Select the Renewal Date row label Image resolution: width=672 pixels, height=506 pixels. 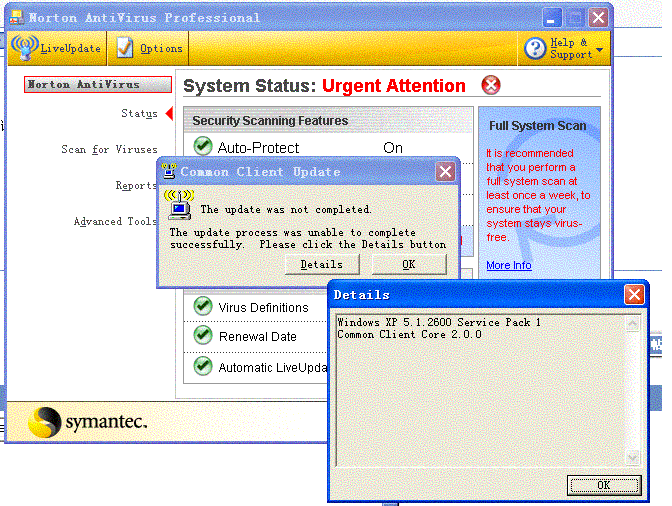[258, 337]
